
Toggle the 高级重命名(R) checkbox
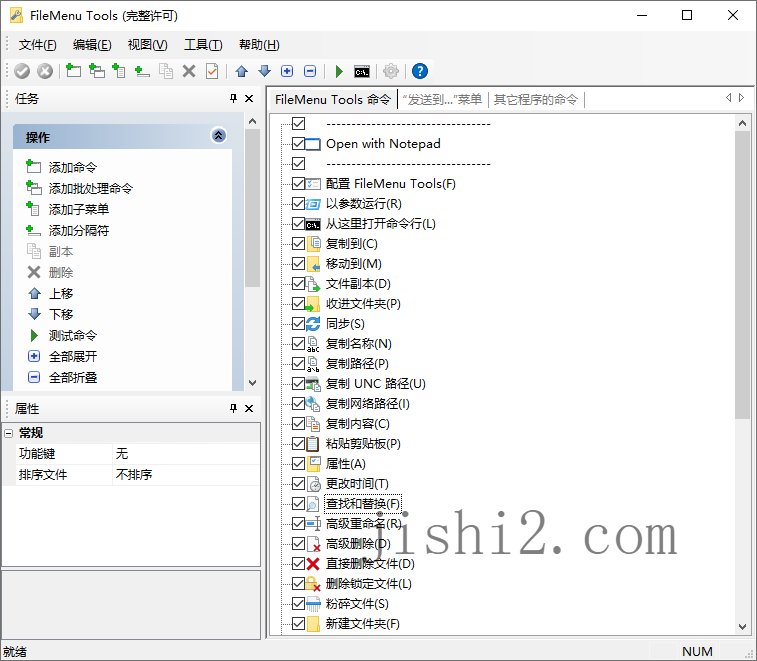point(298,523)
